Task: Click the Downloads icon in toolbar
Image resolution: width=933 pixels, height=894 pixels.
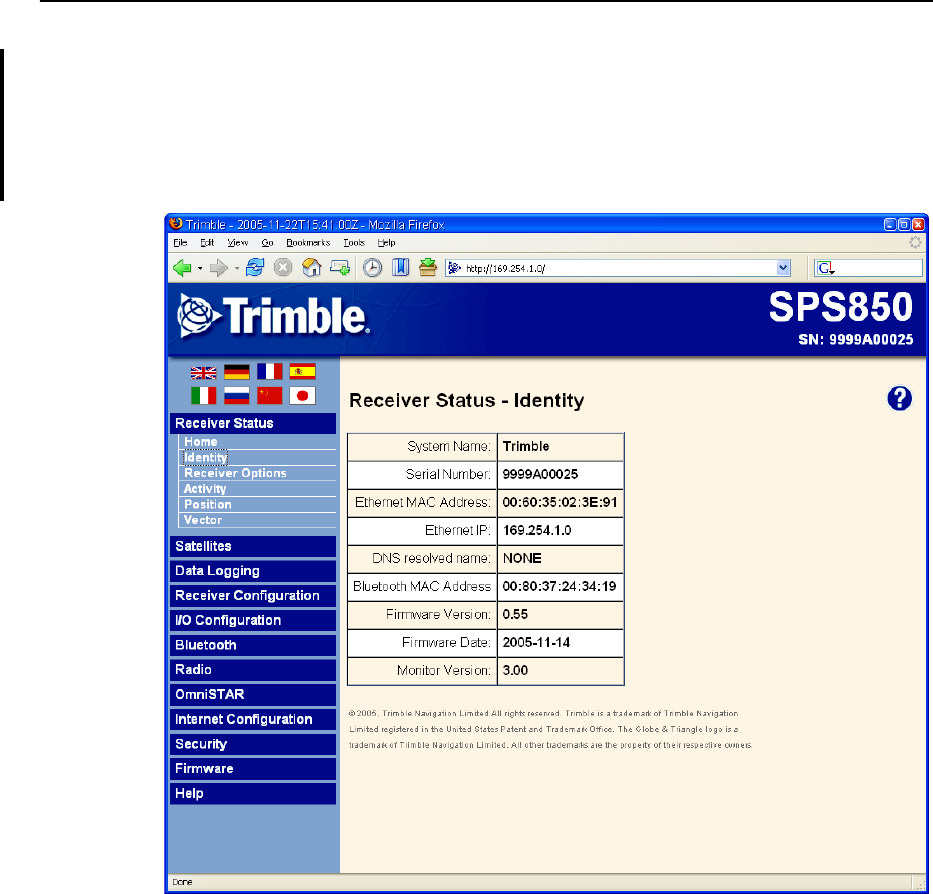Action: (428, 268)
